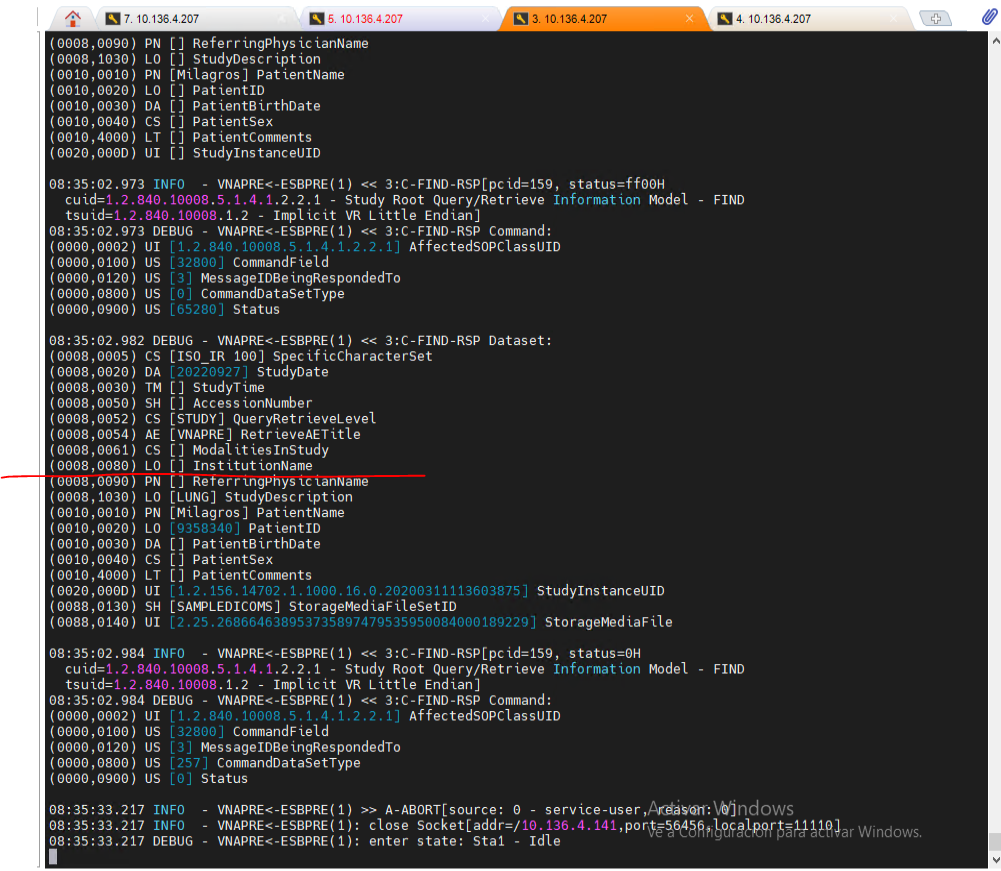Close the tab 4. 10.136.4.207 session

894,19
